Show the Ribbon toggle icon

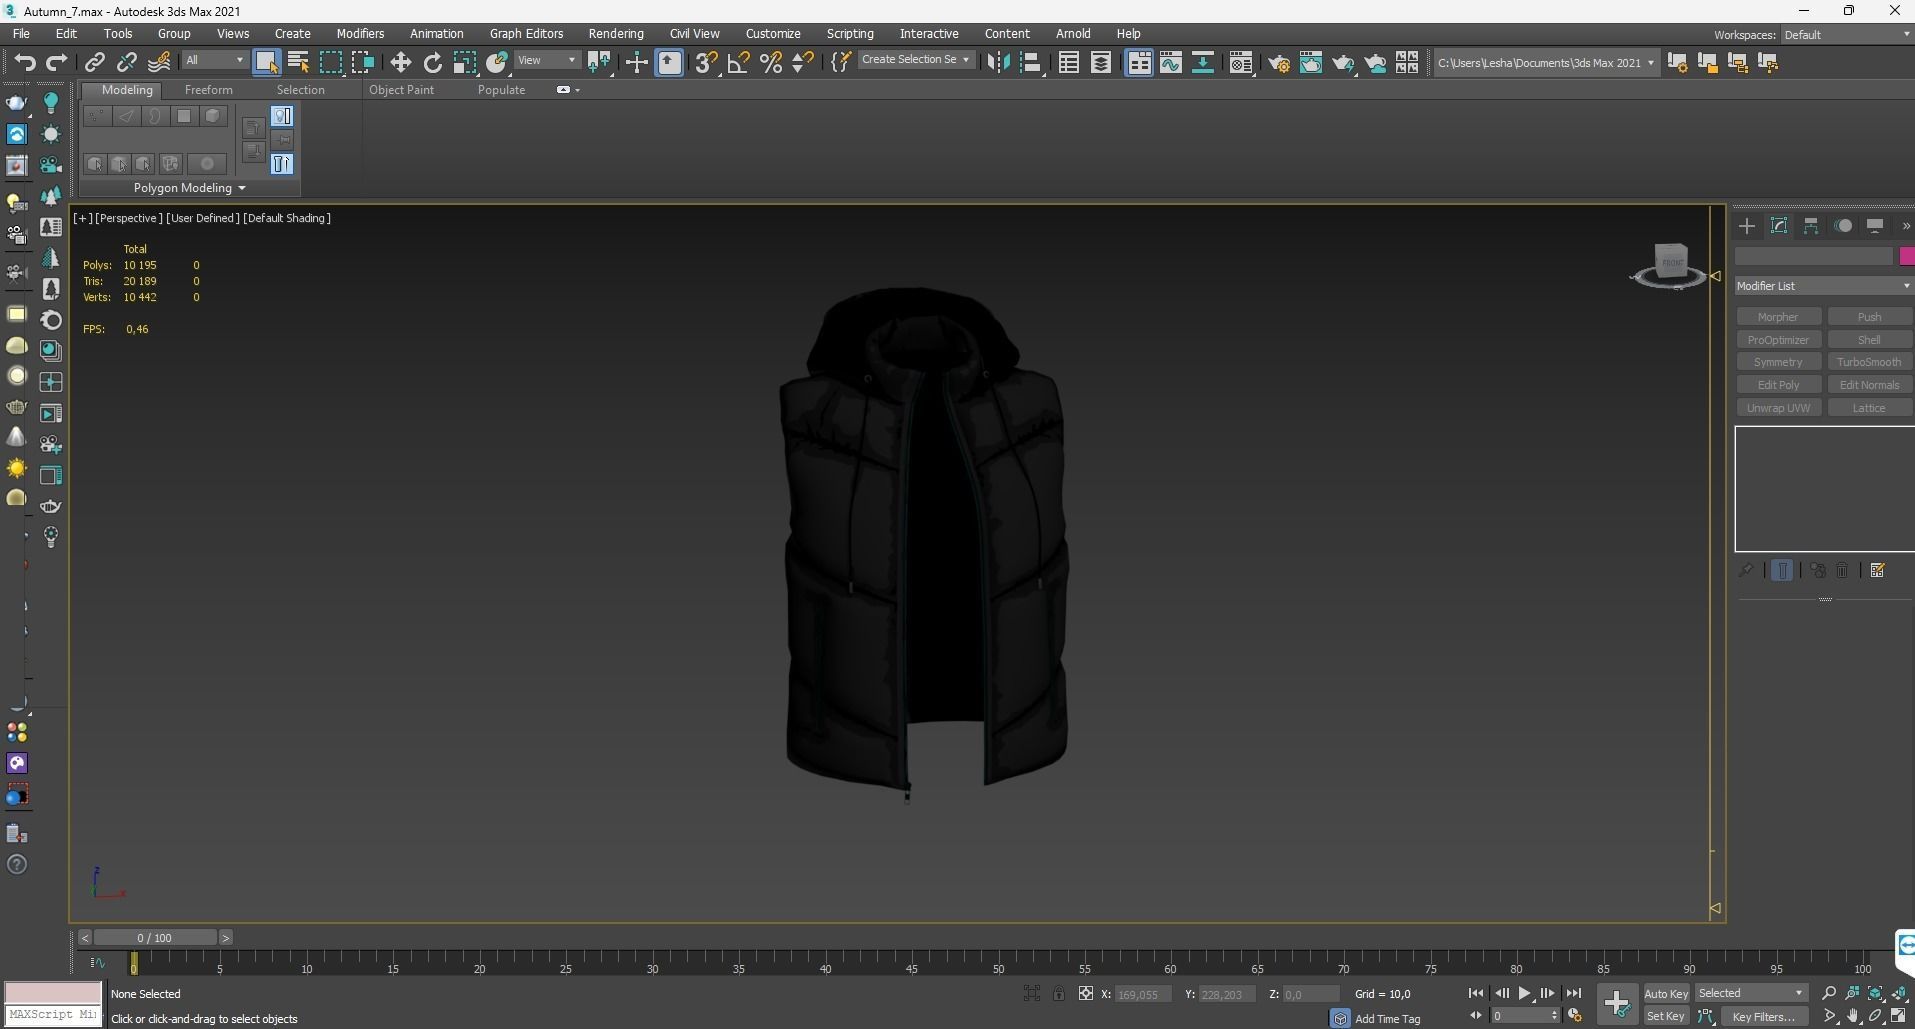(x=1139, y=62)
